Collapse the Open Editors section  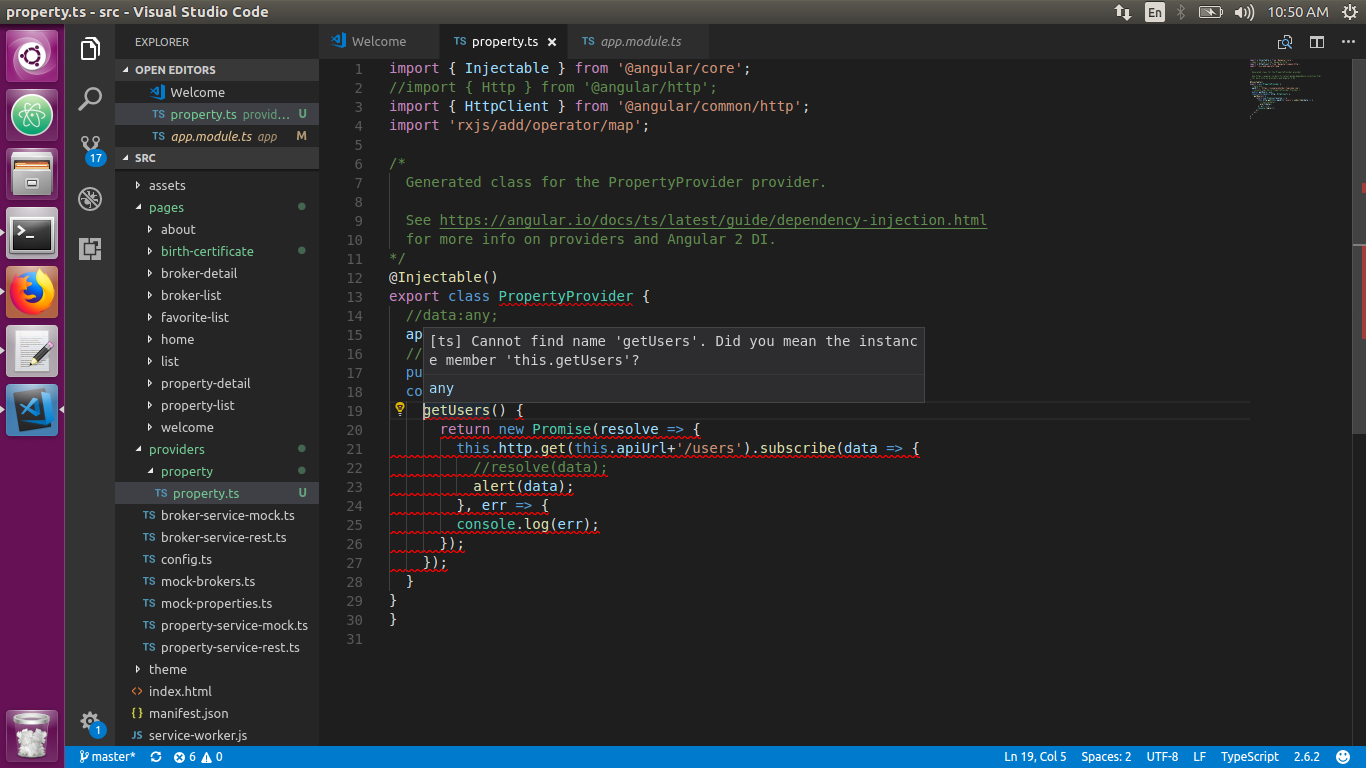pos(175,70)
